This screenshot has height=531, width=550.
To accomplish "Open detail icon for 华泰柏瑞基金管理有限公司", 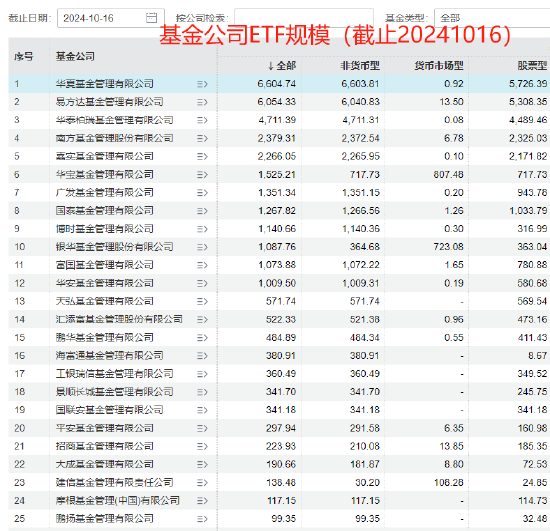I will (202, 120).
